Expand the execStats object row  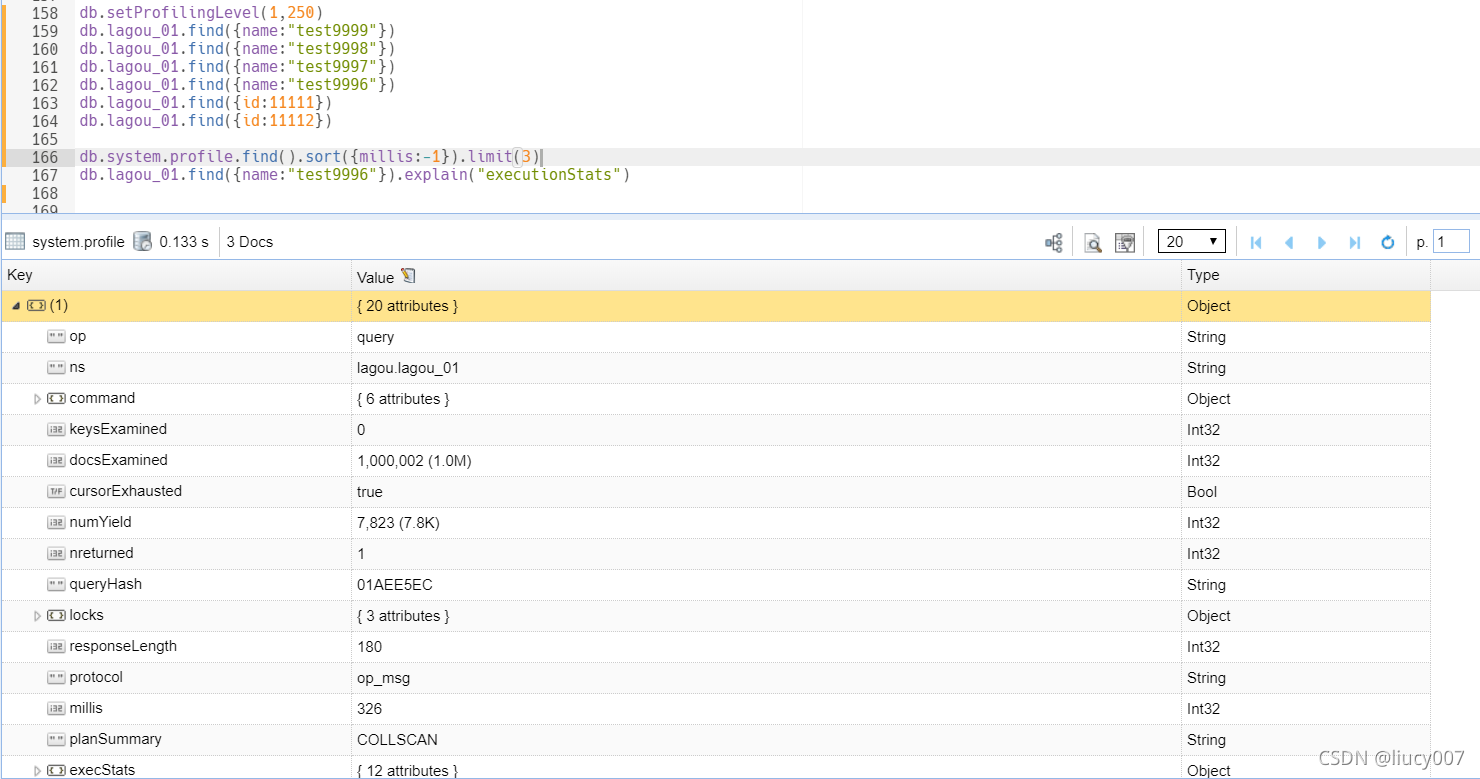[x=38, y=771]
